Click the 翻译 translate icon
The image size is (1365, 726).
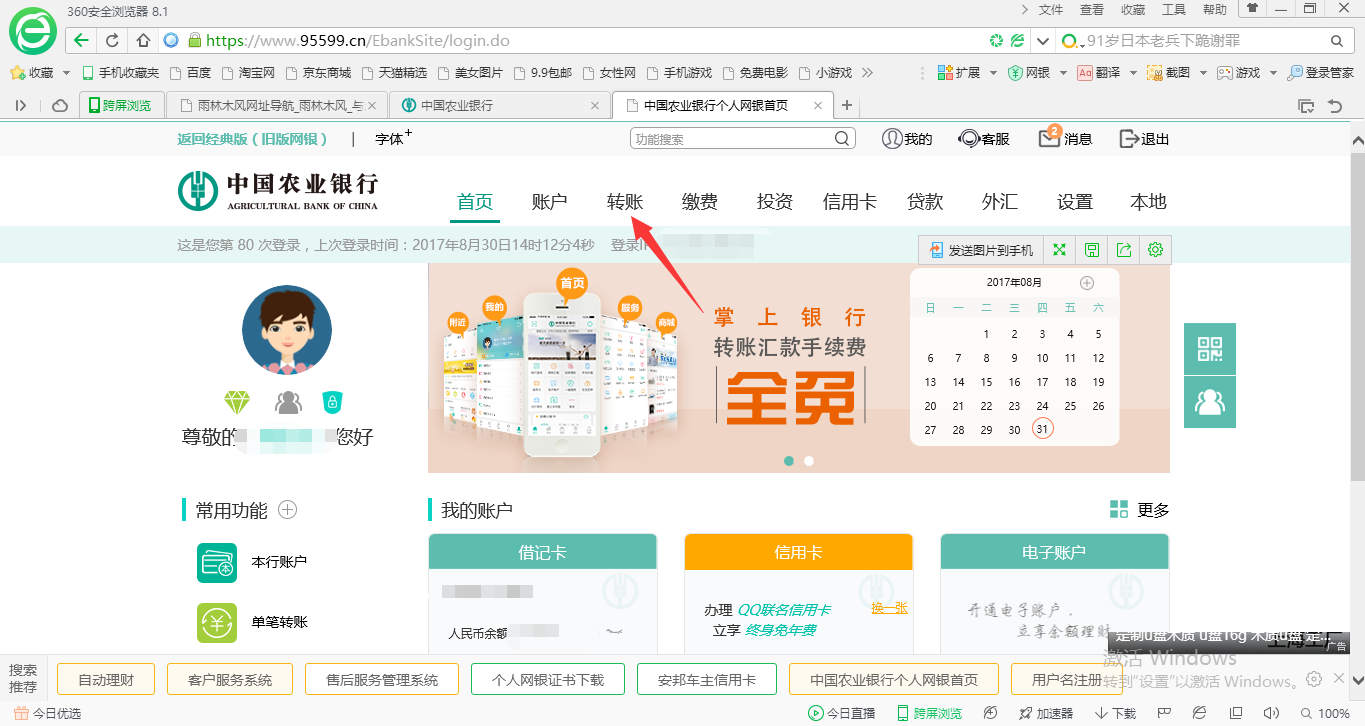click(x=1086, y=73)
